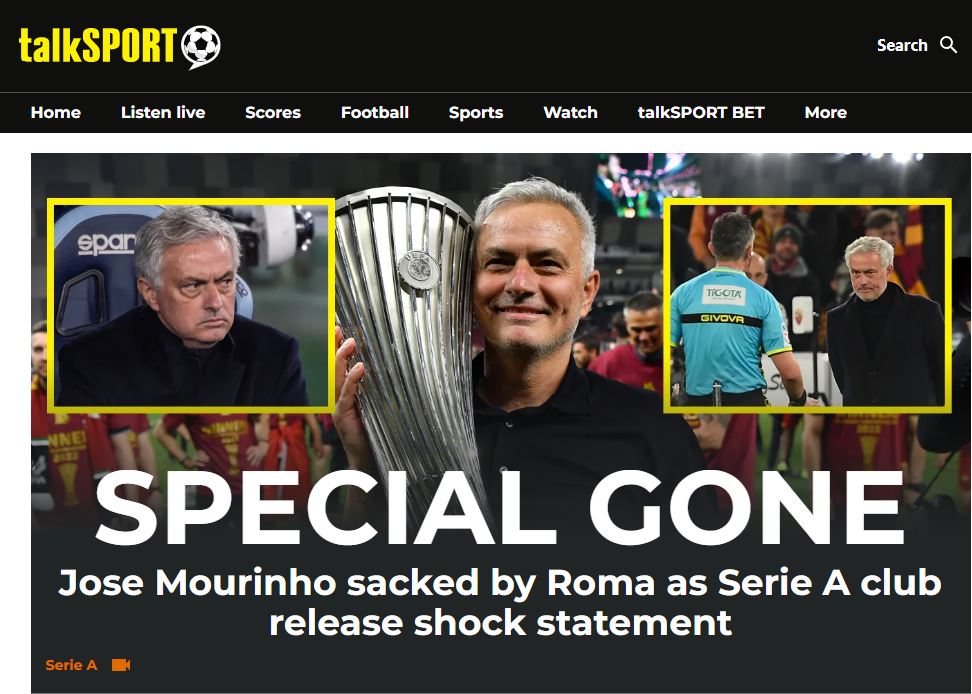Open the Home menu item
This screenshot has height=694, width=972.
56,112
